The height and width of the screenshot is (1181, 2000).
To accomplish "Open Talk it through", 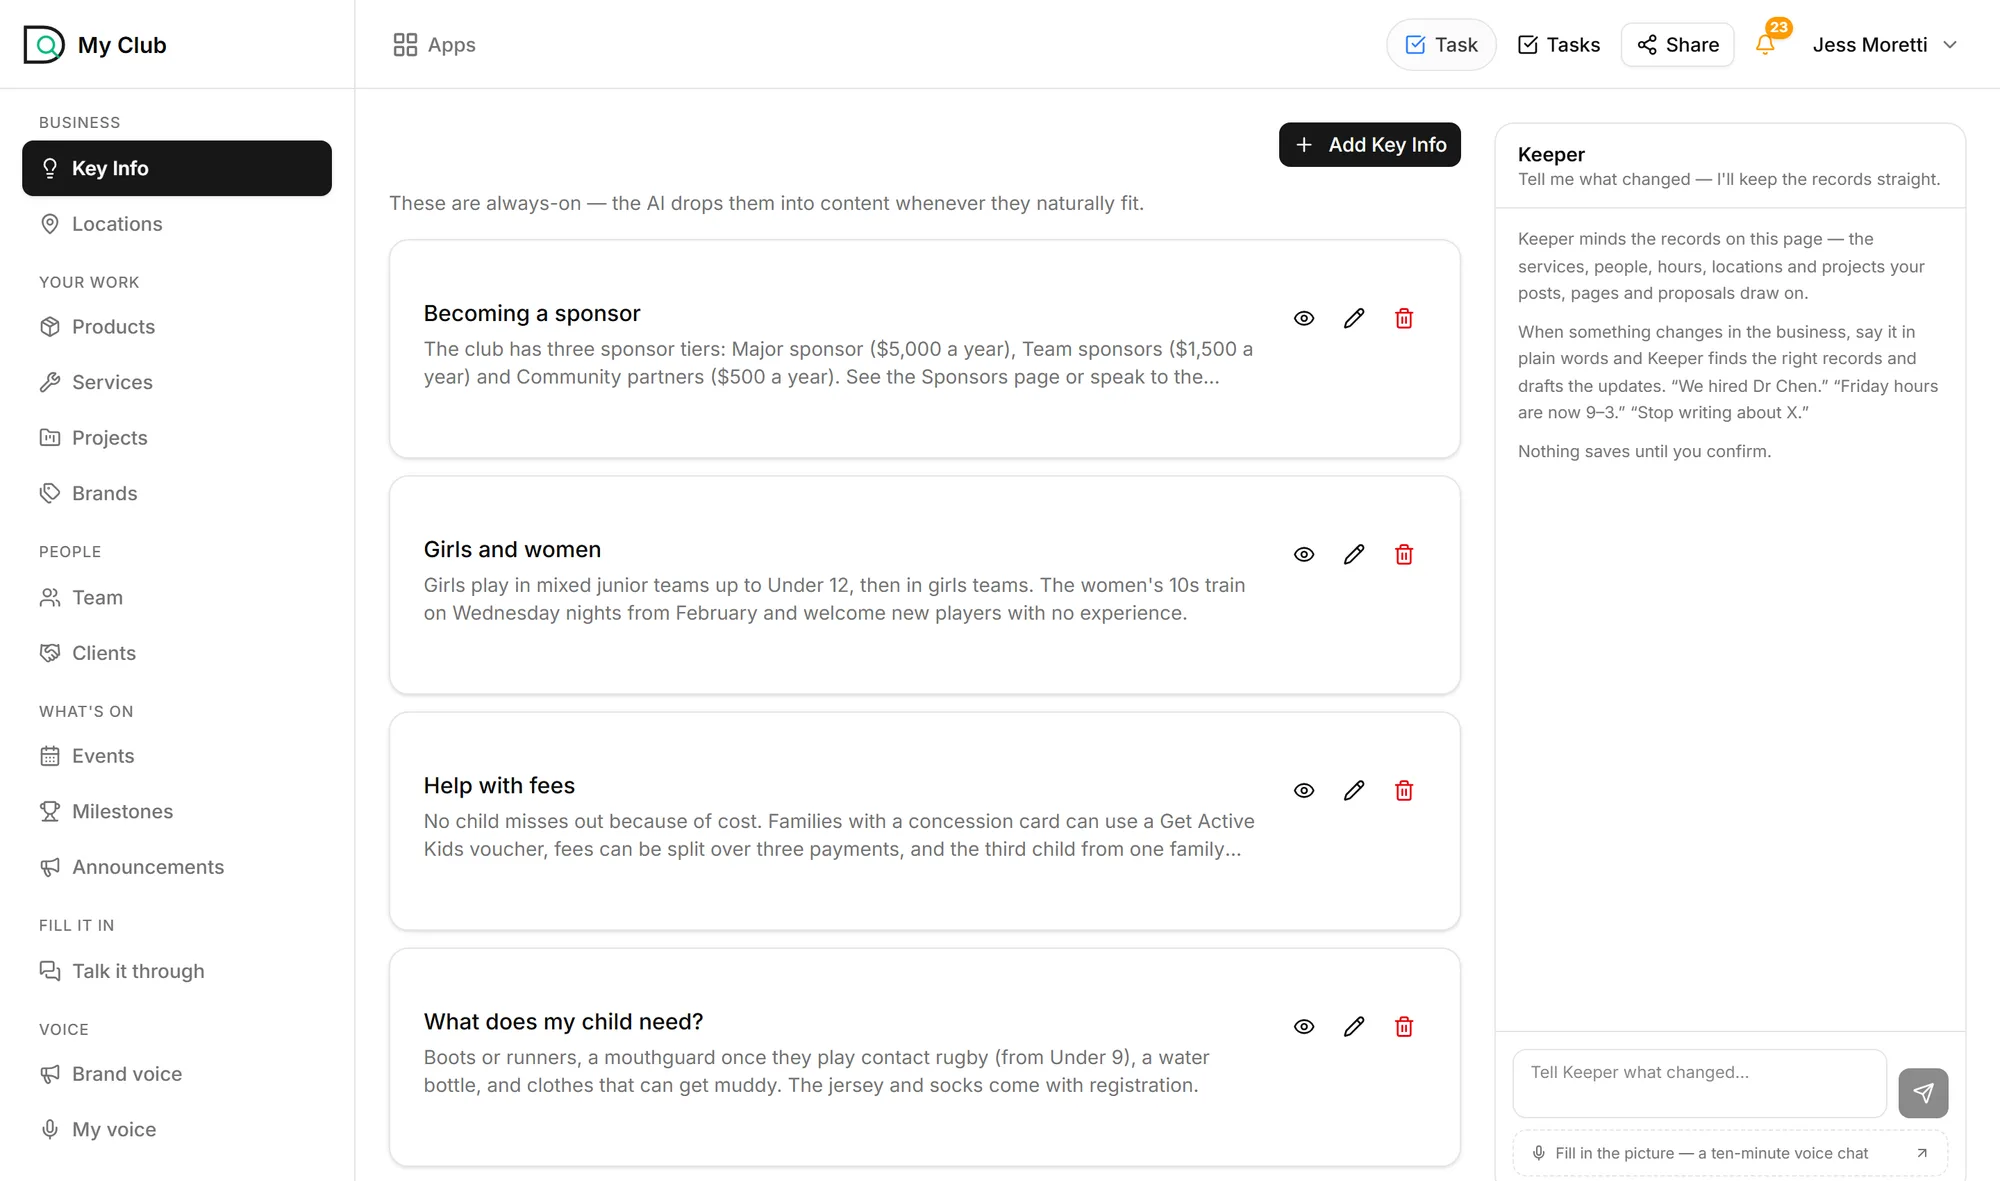I will [x=177, y=971].
